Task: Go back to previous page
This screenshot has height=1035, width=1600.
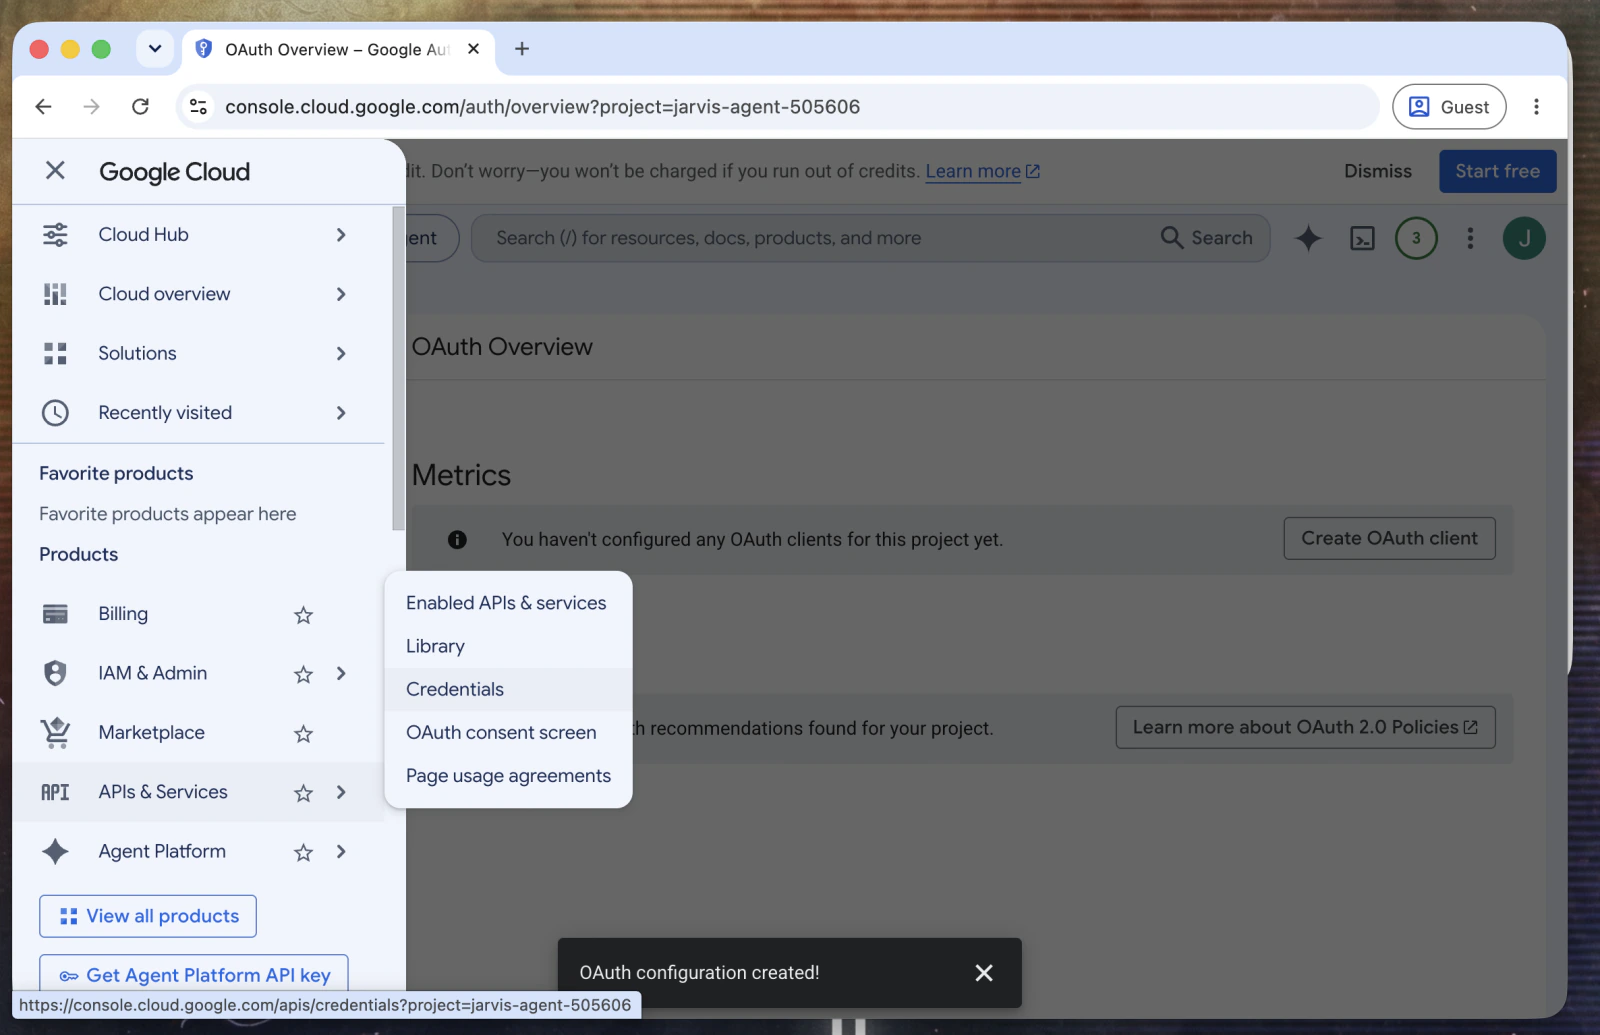Action: pos(43,107)
